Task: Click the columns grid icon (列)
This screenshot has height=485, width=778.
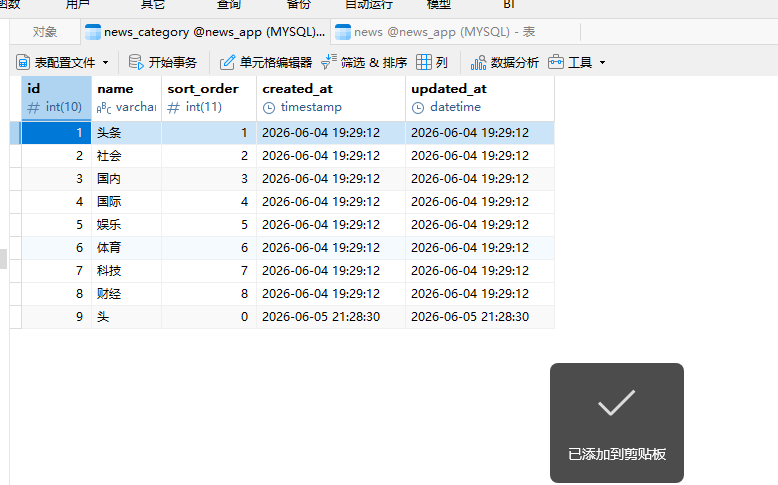Action: tap(424, 62)
